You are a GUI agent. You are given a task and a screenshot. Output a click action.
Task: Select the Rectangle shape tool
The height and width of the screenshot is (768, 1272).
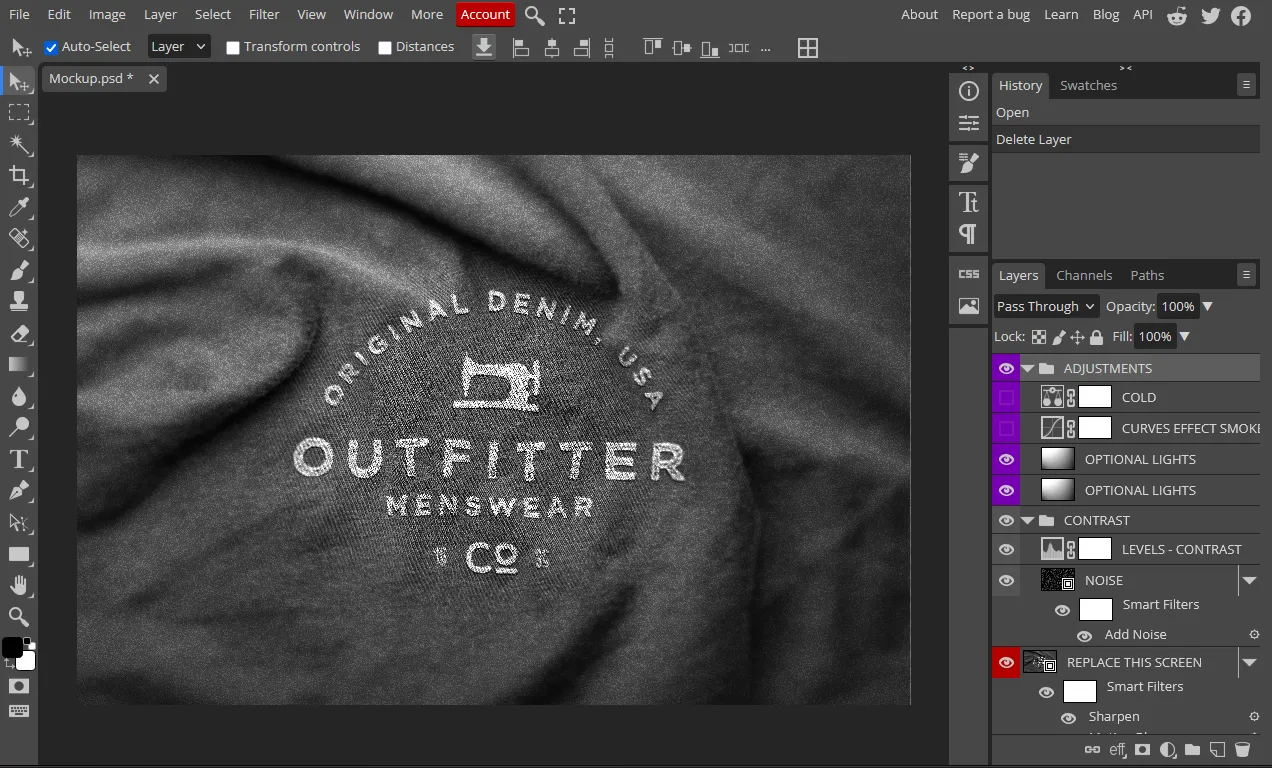[x=19, y=554]
